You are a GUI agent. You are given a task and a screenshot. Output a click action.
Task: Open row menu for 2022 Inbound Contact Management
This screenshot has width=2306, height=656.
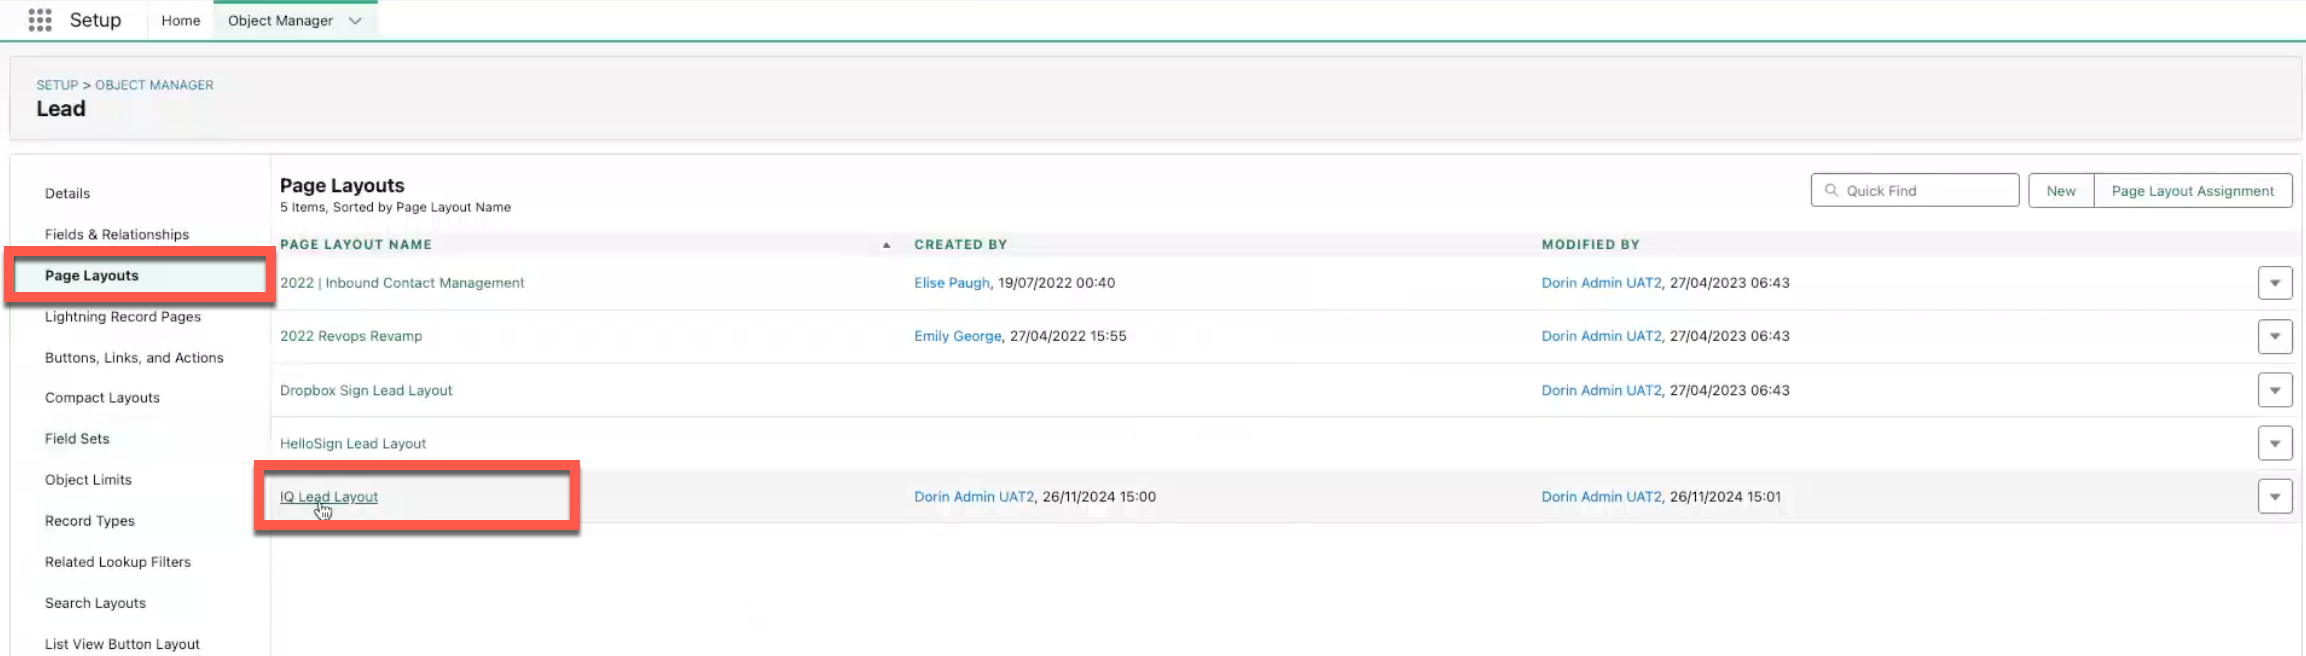(x=2274, y=283)
